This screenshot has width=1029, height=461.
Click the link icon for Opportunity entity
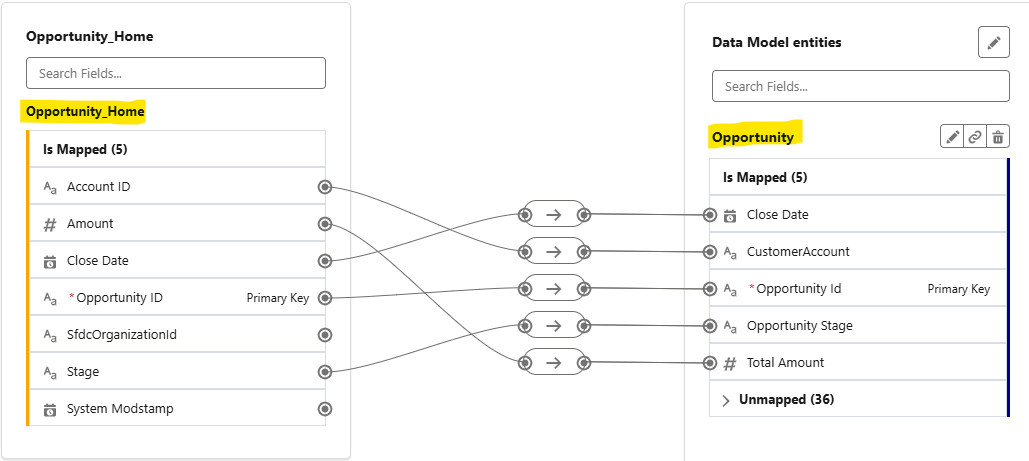pyautogui.click(x=975, y=137)
